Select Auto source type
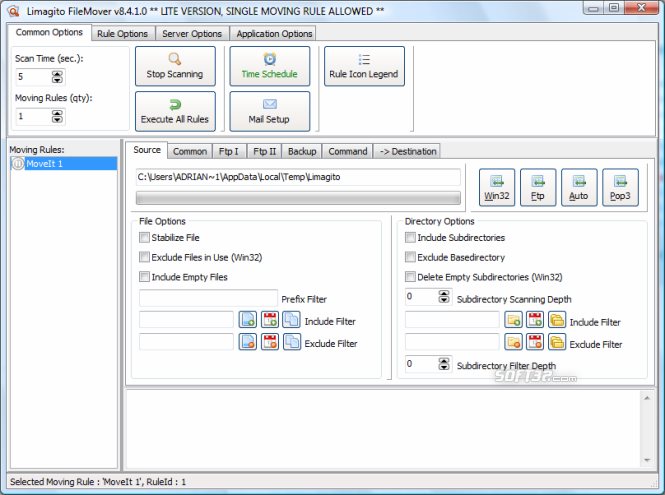This screenshot has height=495, width=665. click(x=579, y=187)
